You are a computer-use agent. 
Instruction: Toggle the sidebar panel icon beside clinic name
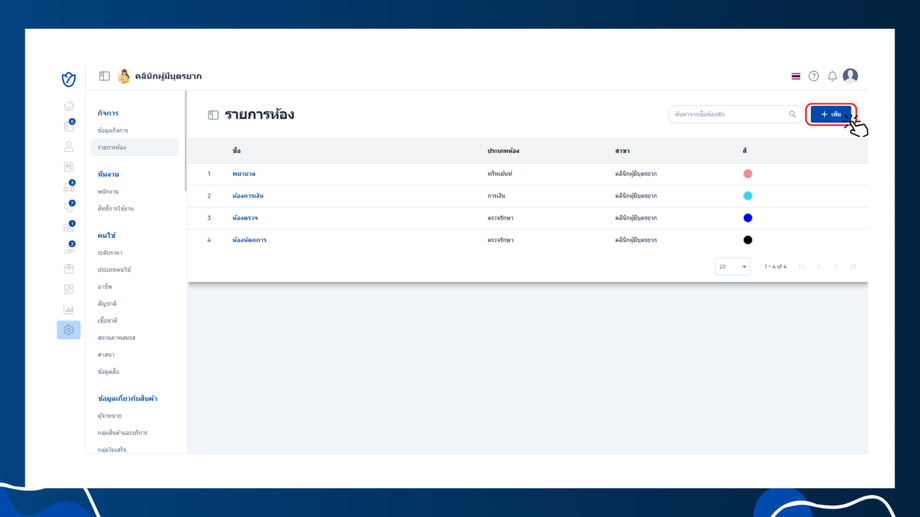[x=104, y=76]
